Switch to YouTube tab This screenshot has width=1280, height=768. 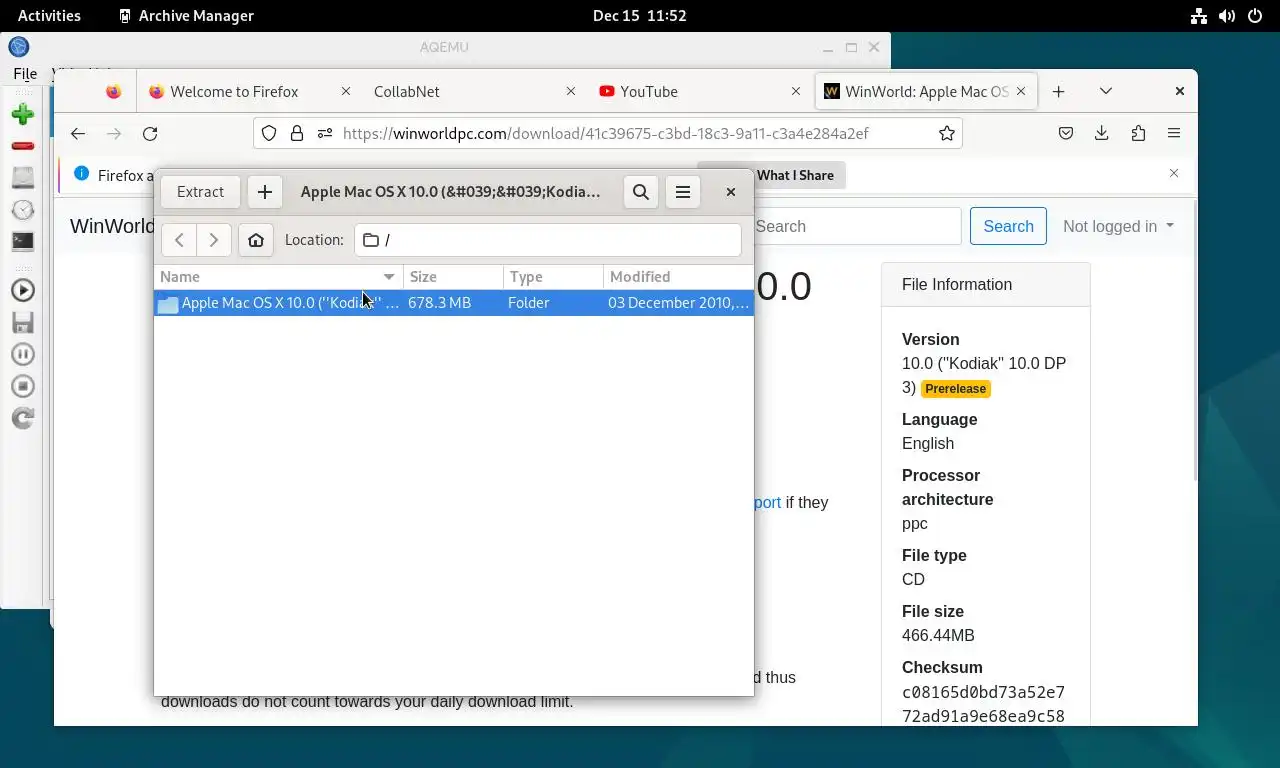(699, 91)
